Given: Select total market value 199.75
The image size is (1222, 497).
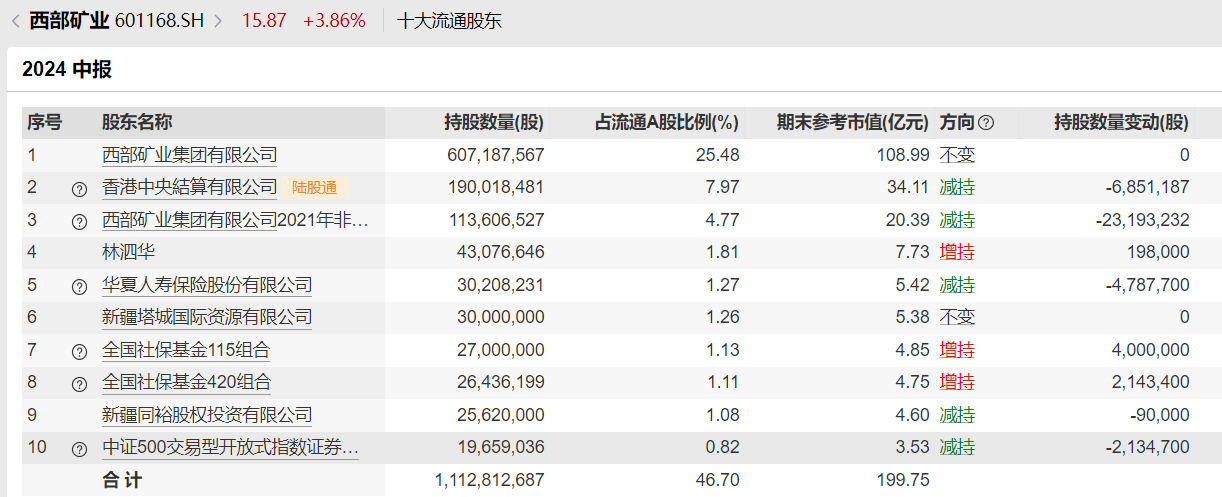Looking at the screenshot, I should pyautogui.click(x=904, y=480).
